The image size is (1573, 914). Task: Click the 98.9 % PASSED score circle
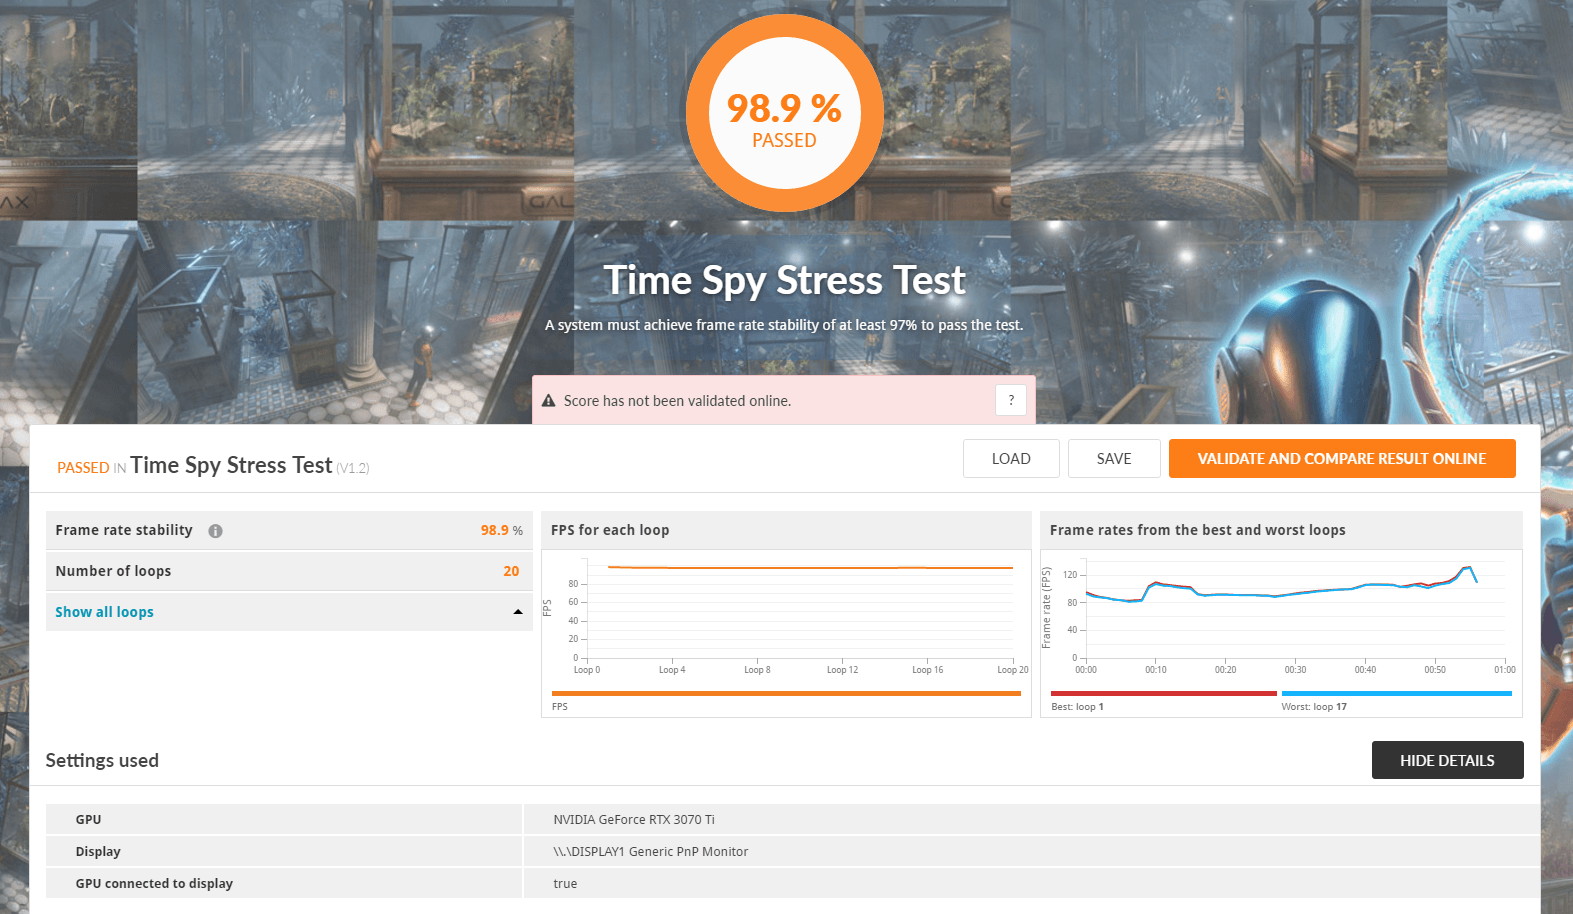[x=785, y=113]
